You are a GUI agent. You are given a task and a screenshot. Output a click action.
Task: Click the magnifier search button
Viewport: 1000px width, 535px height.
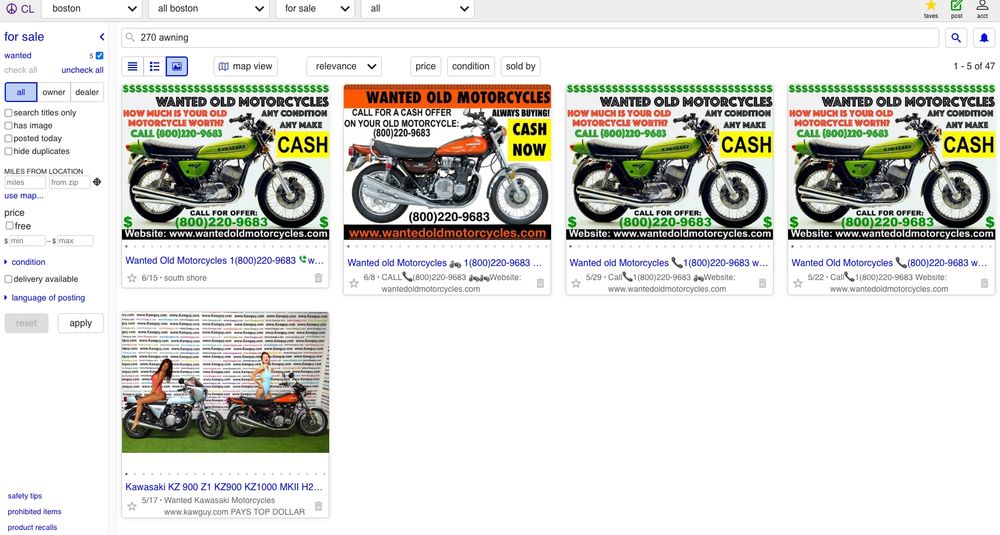point(956,38)
